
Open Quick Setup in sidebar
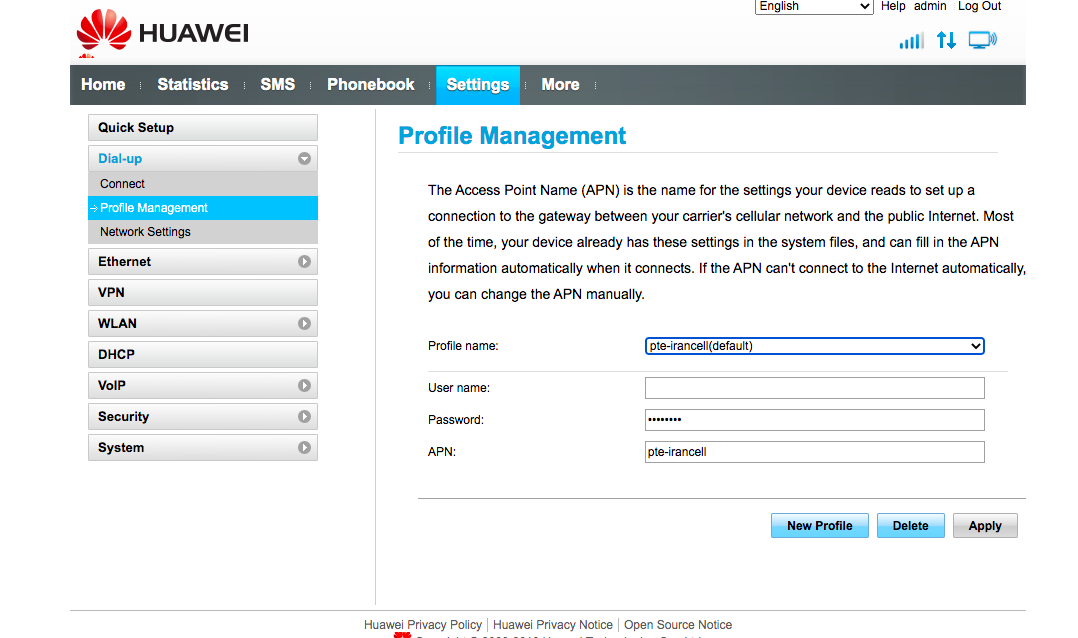203,128
